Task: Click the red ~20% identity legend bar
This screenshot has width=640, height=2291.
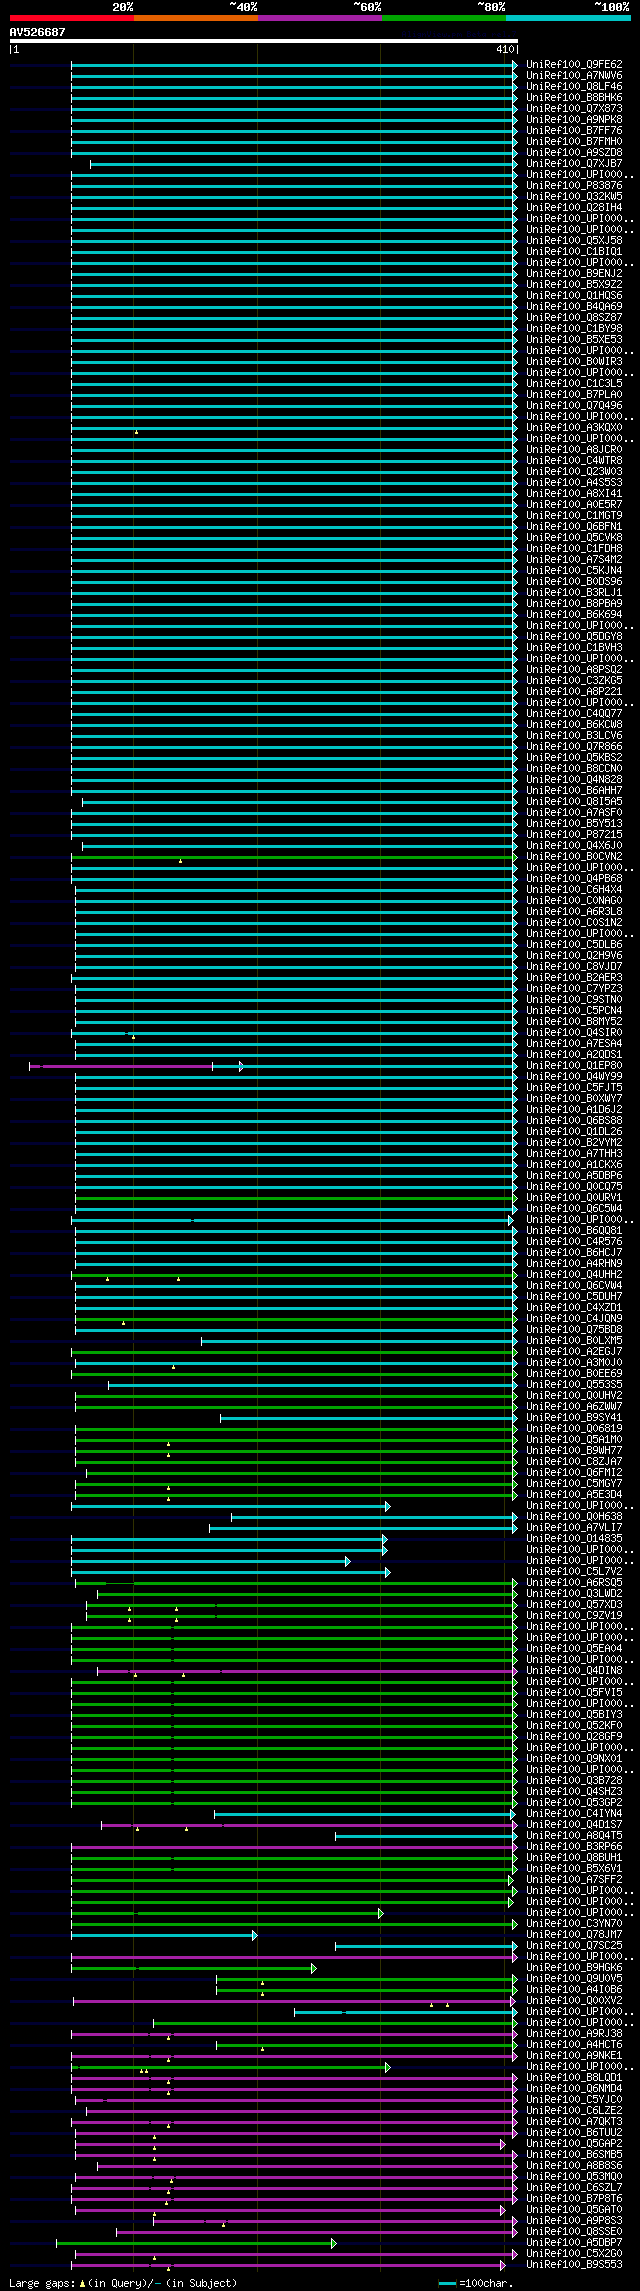Action: [x=71, y=18]
